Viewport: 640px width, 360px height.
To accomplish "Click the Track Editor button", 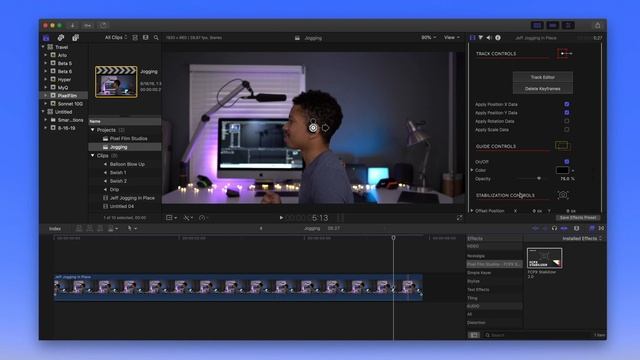I will pos(542,77).
